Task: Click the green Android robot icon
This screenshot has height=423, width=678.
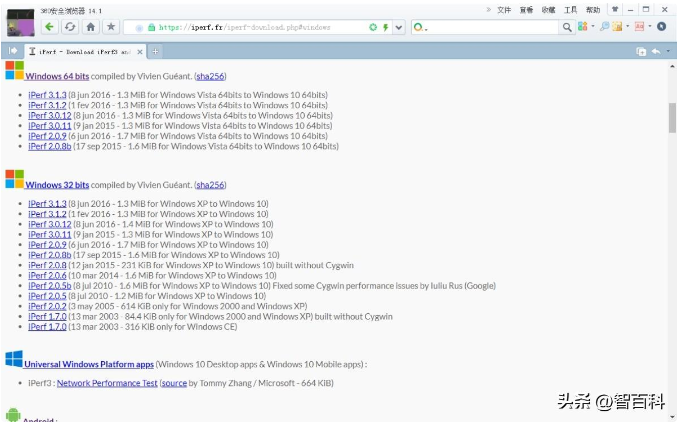Action: [13, 415]
